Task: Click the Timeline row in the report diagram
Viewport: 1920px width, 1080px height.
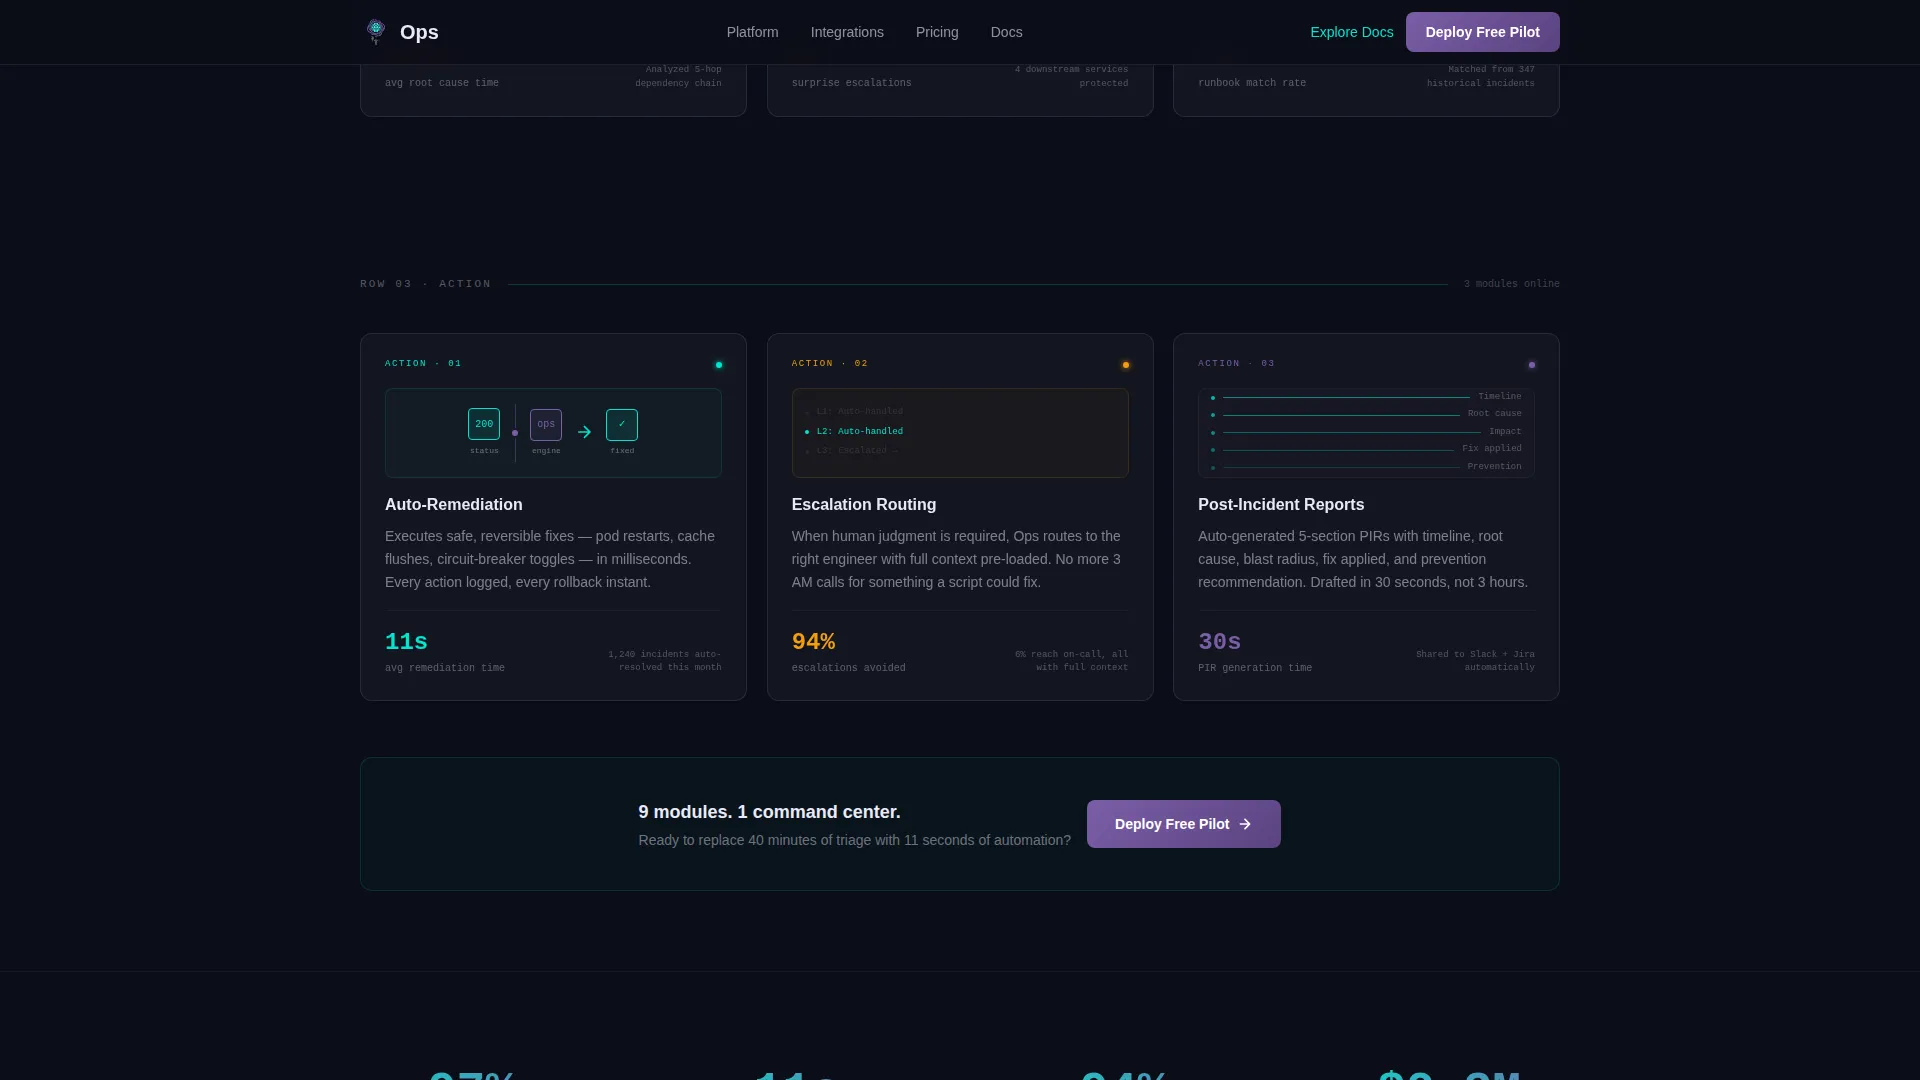Action: [x=1366, y=397]
